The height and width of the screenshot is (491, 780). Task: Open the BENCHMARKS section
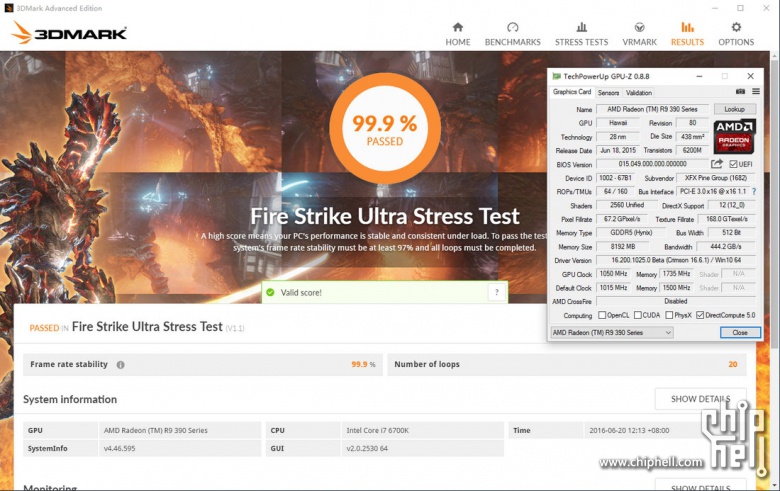point(512,33)
